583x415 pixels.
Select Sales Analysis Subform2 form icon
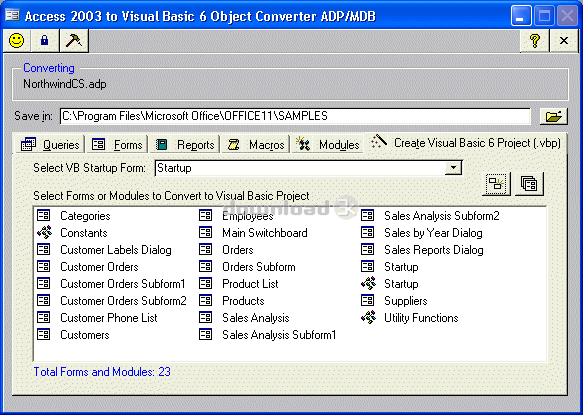tap(367, 215)
